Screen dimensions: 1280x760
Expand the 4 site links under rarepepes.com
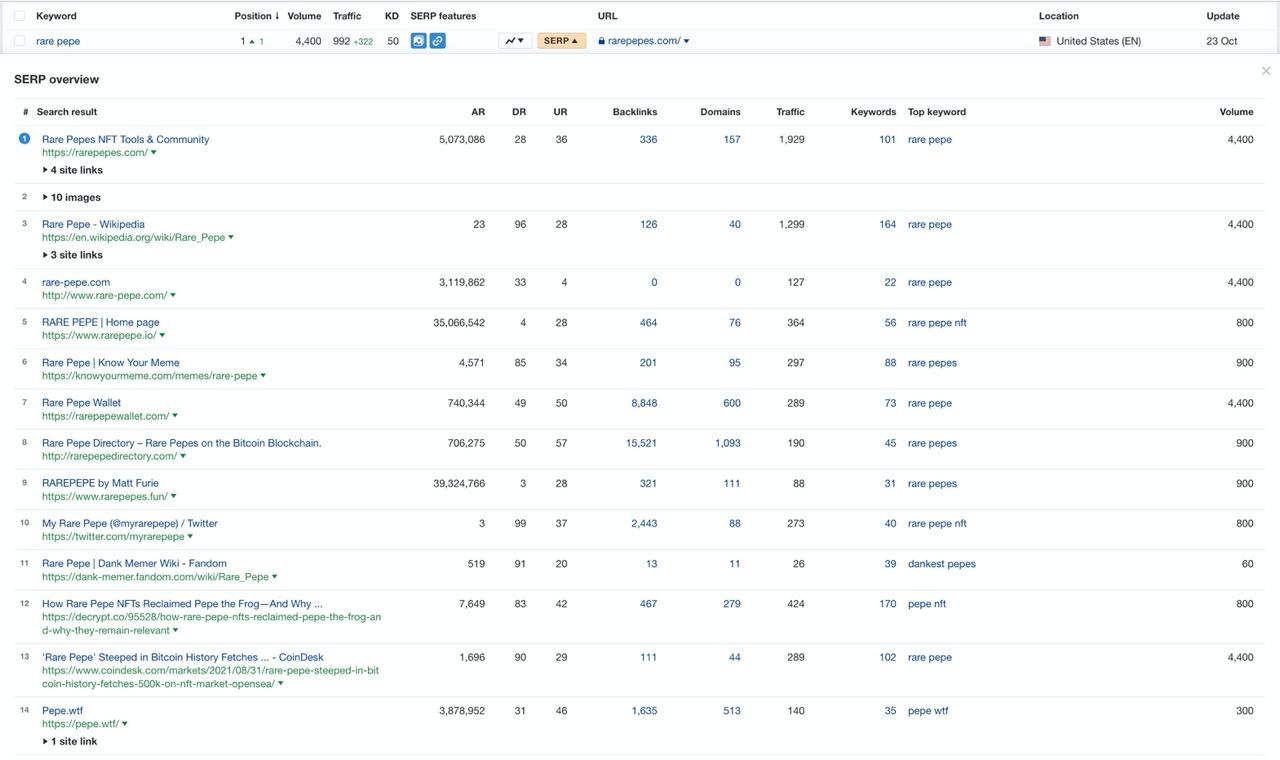click(x=72, y=170)
